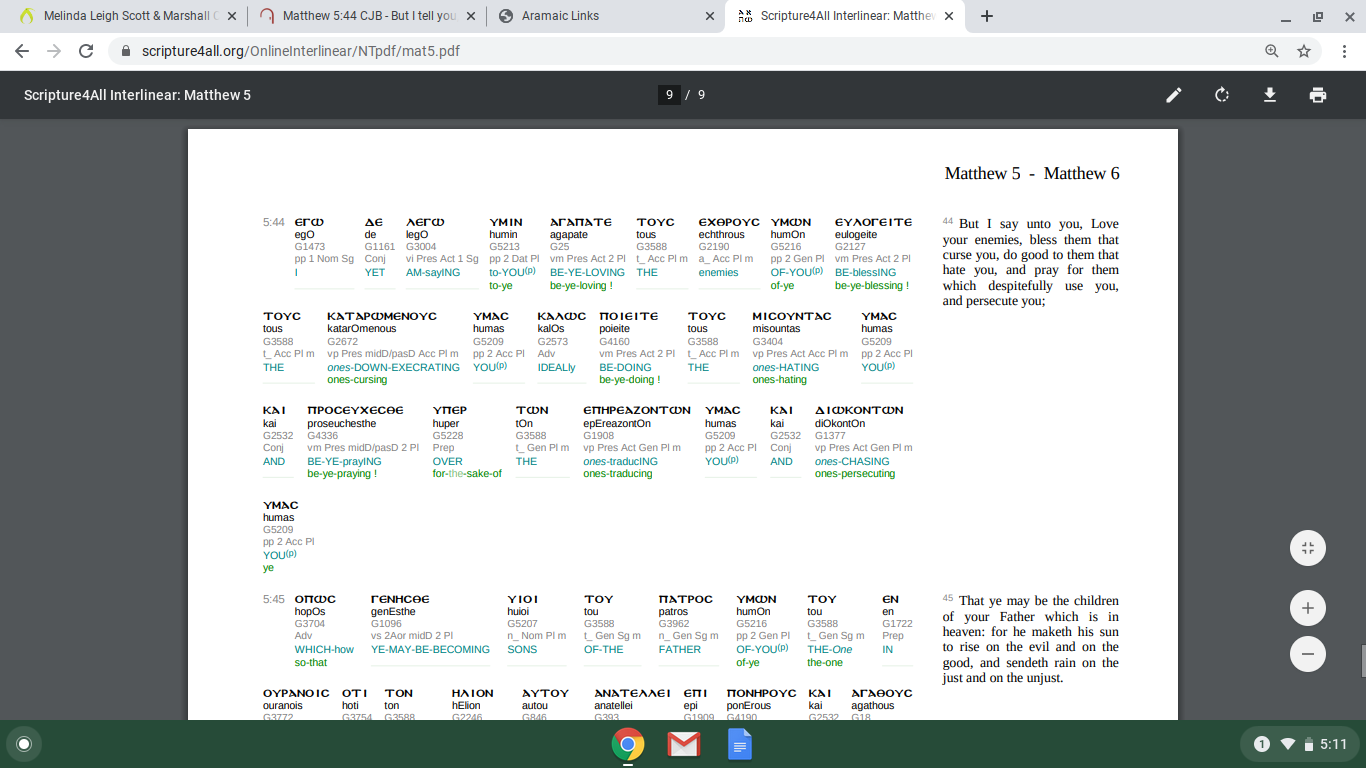Viewport: 1366px width, 768px height.
Task: Click the KJV verse 45 translation text
Action: tap(1031, 639)
